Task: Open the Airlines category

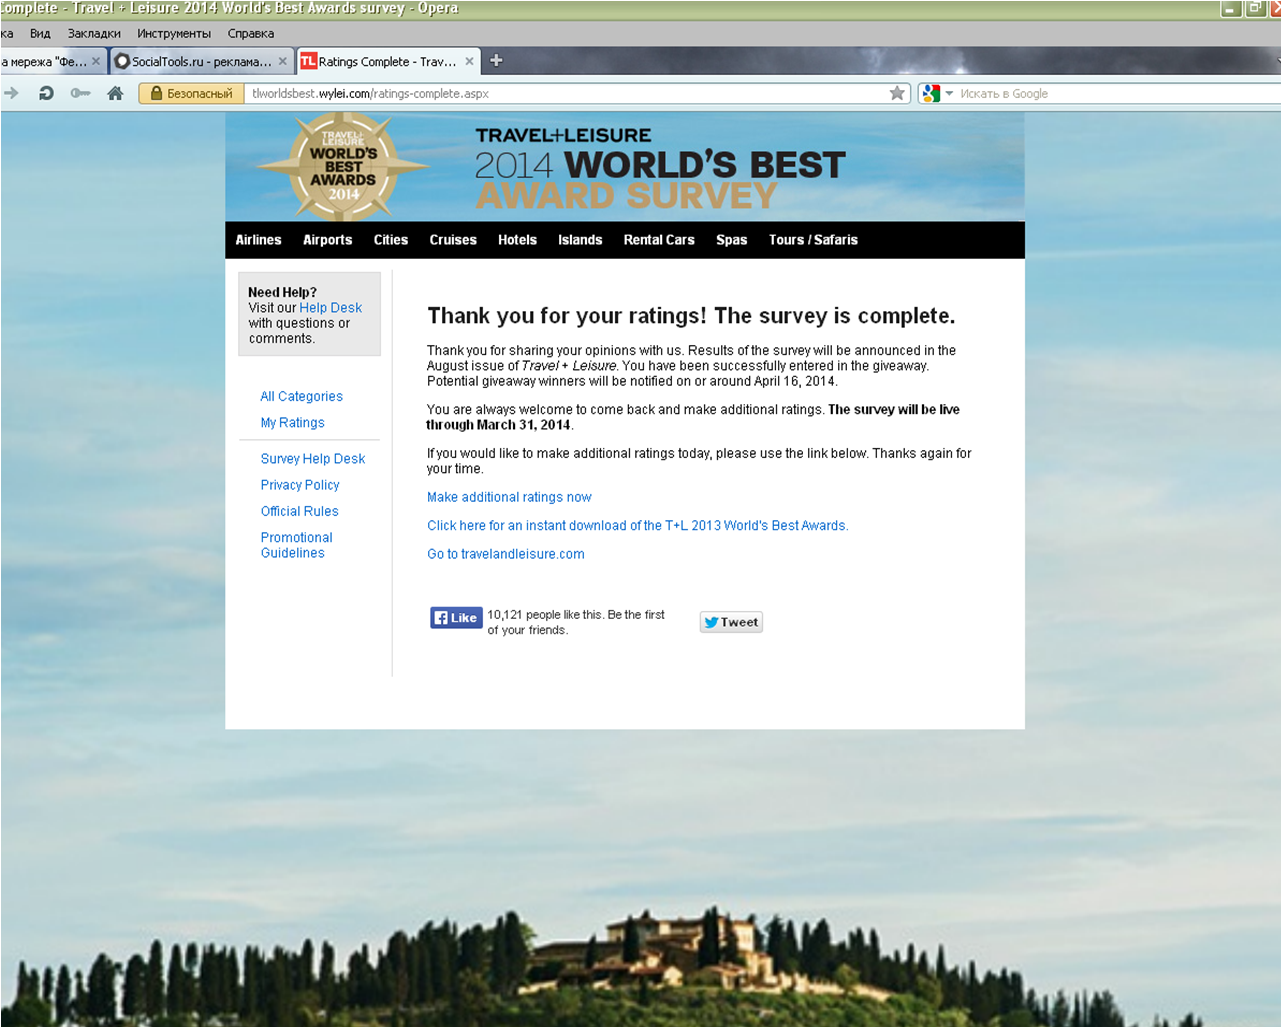Action: (258, 240)
